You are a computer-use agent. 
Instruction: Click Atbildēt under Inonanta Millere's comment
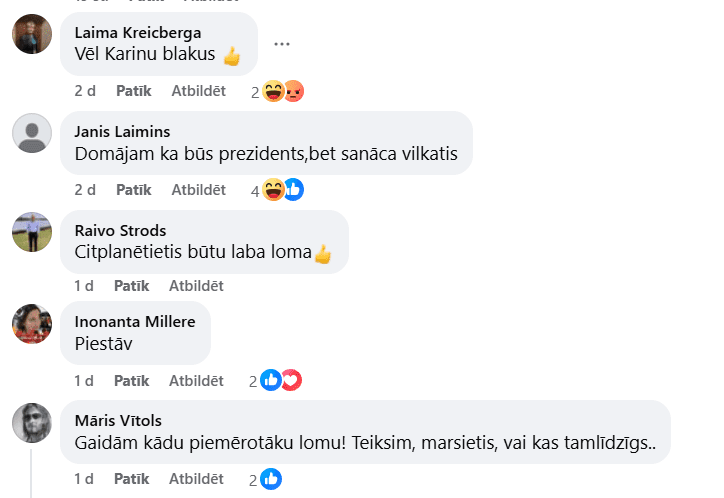(196, 380)
